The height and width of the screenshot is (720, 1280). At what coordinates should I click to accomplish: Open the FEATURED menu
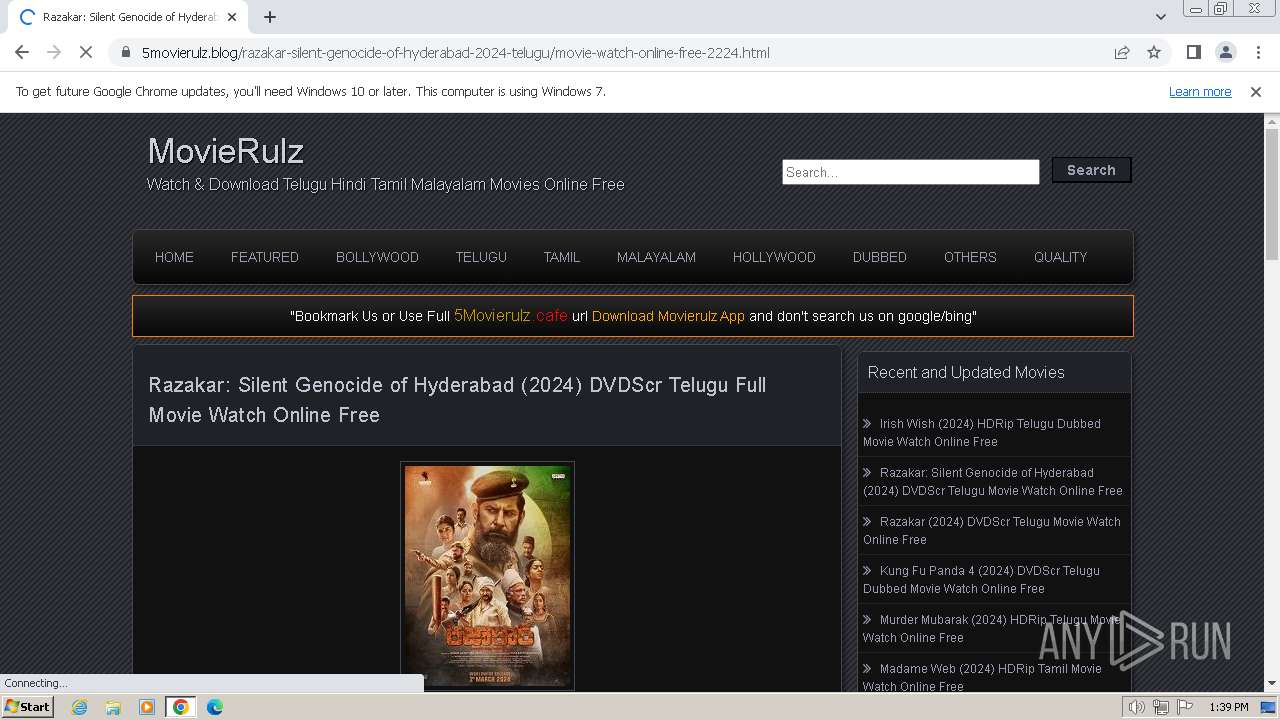coord(265,257)
